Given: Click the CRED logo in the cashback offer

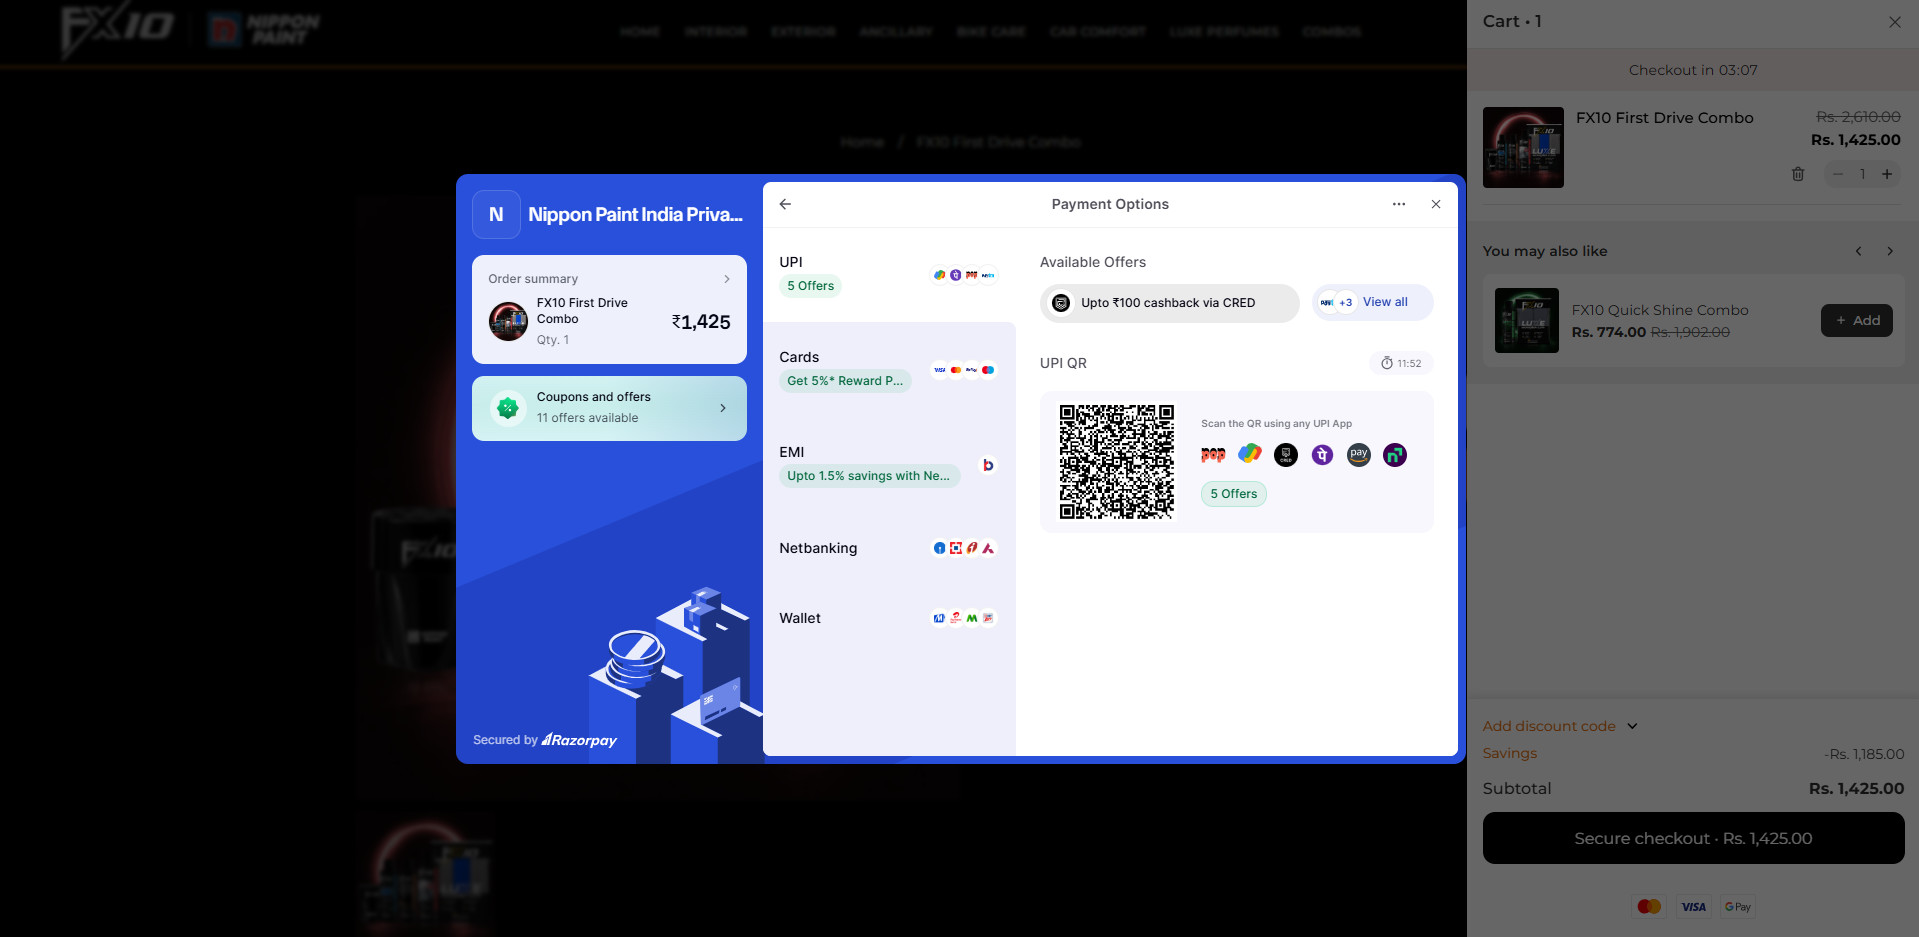Looking at the screenshot, I should click(1061, 303).
